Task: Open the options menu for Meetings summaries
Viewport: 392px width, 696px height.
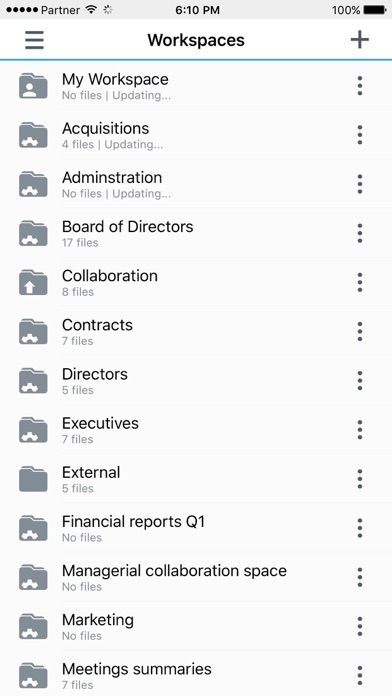Action: pos(360,676)
